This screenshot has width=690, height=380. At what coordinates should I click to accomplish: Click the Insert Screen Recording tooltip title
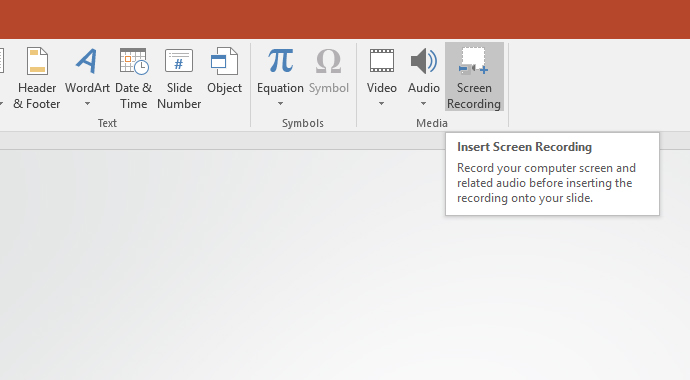(x=524, y=147)
